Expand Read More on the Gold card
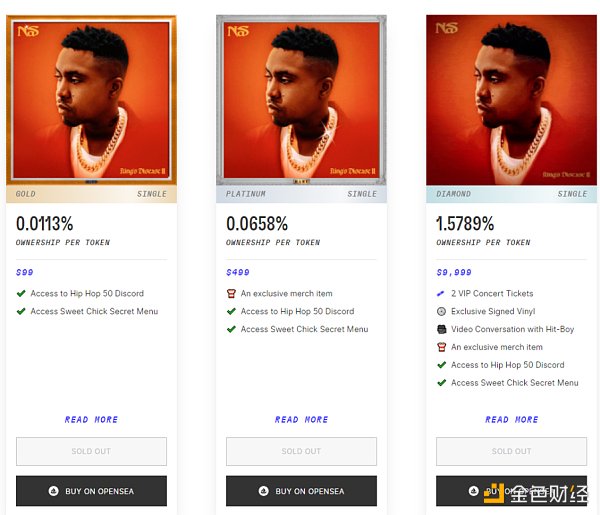 tap(91, 420)
